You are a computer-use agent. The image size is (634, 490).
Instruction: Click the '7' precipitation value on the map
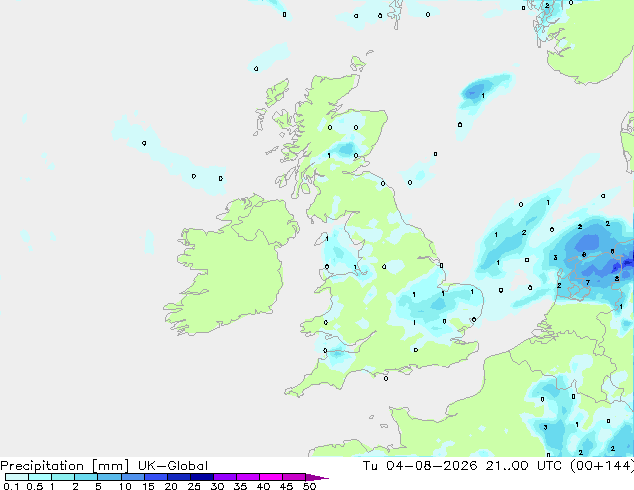tap(588, 282)
